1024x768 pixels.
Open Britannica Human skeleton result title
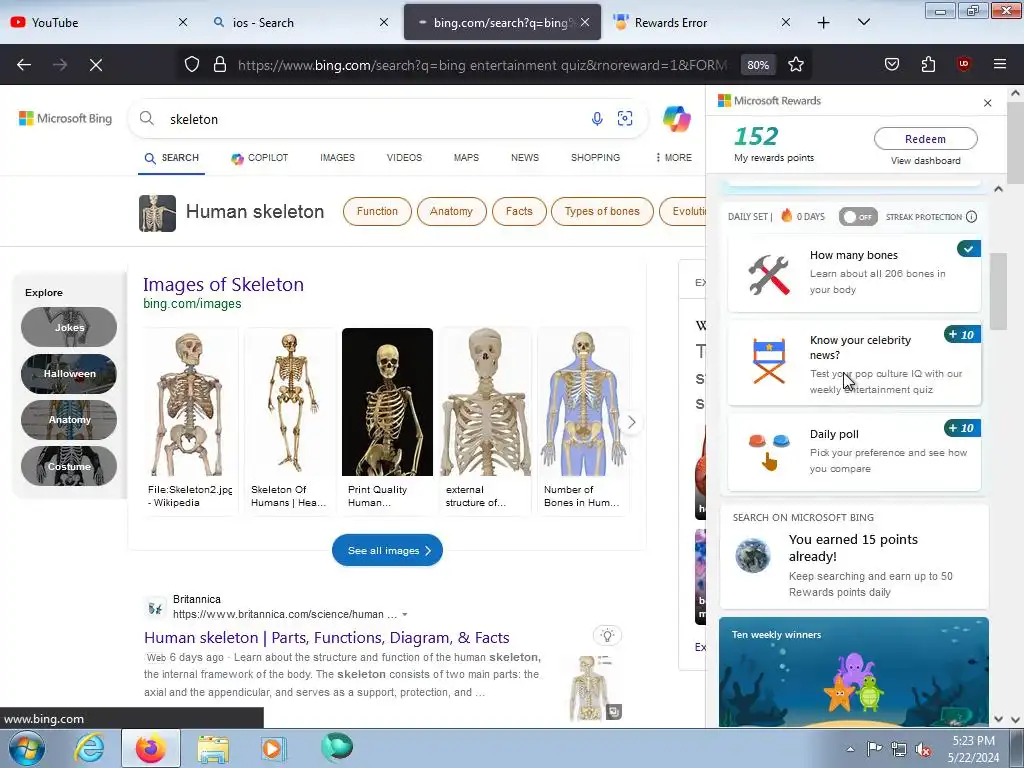coord(327,637)
